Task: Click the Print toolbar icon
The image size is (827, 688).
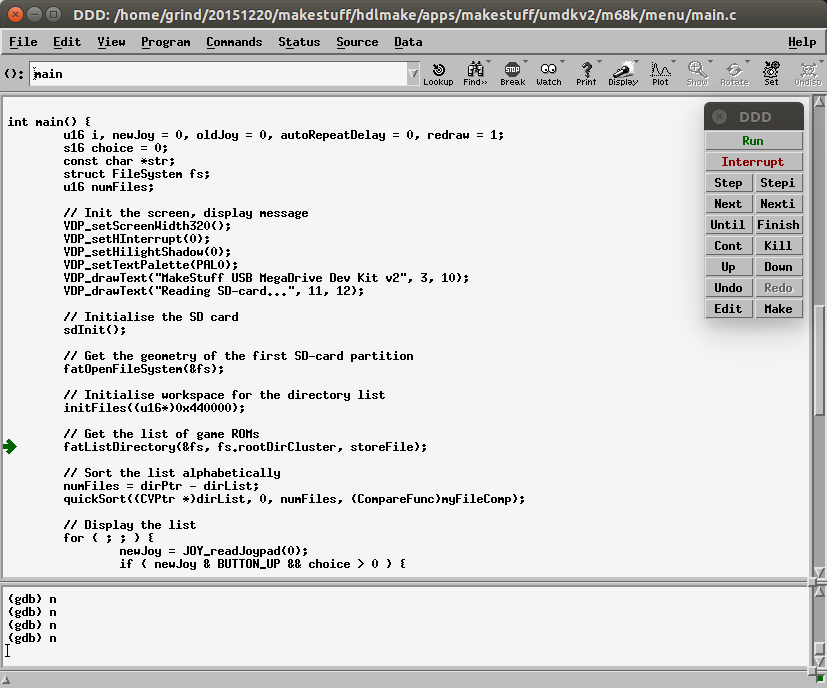Action: (585, 73)
